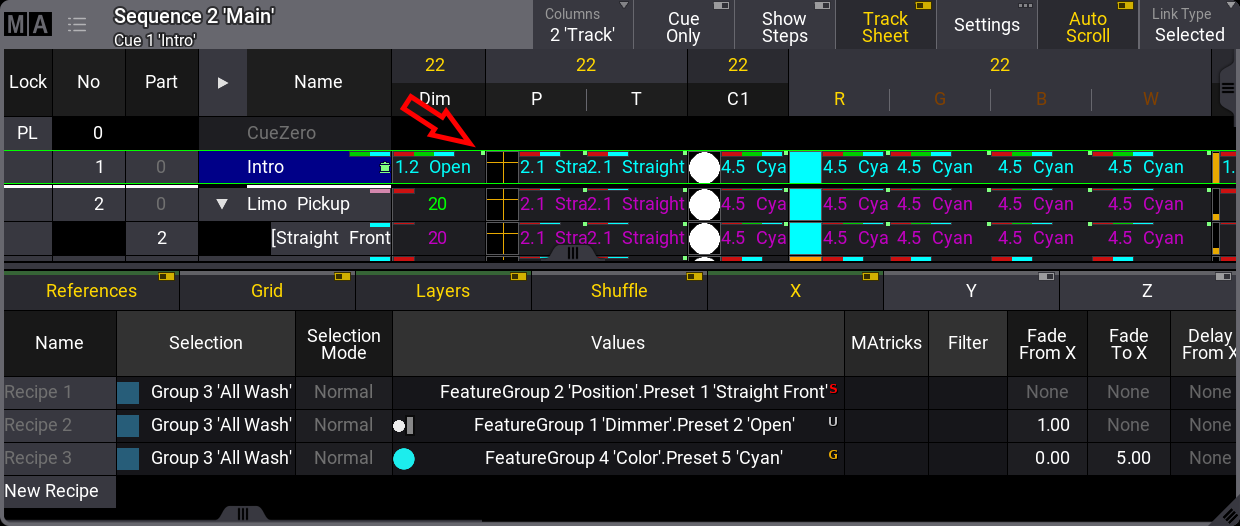Click New Recipe to add a recipe

click(x=52, y=491)
